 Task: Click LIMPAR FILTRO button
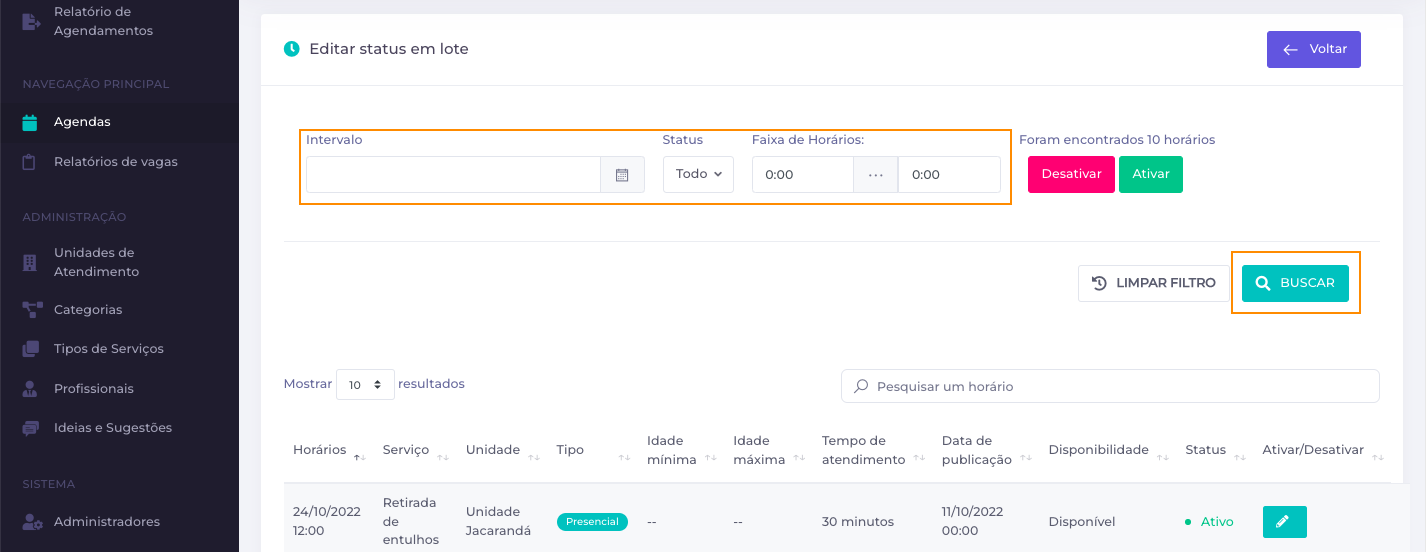click(x=1153, y=283)
